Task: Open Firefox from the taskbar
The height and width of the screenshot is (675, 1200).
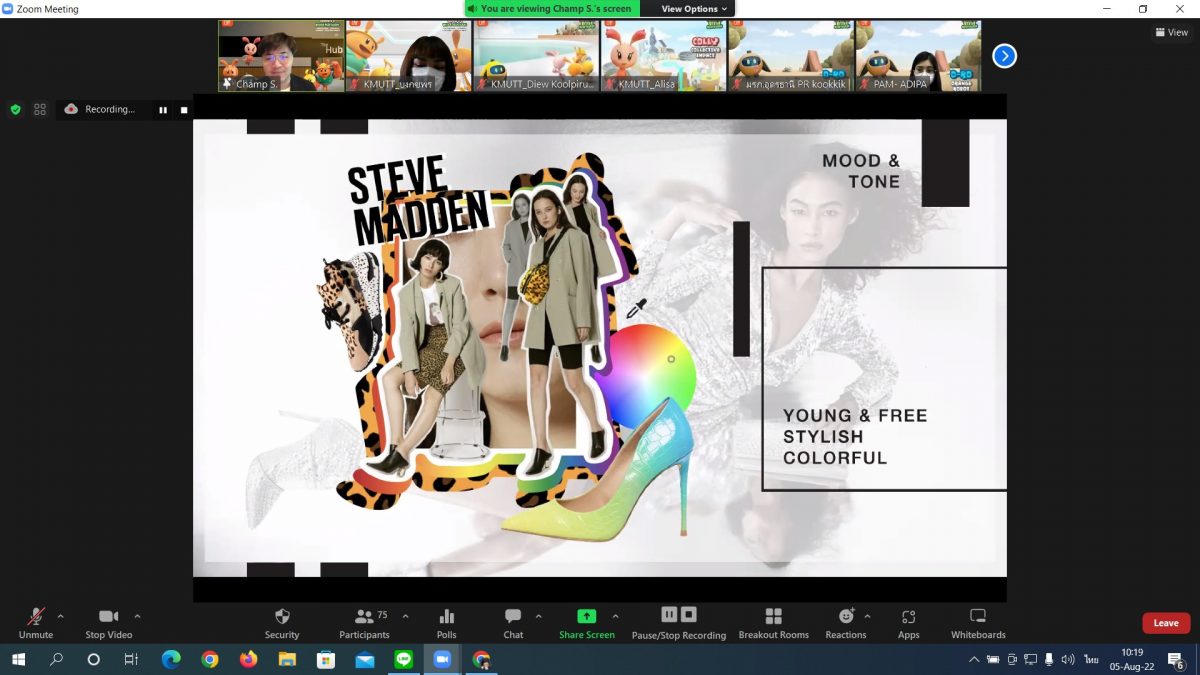Action: click(248, 659)
